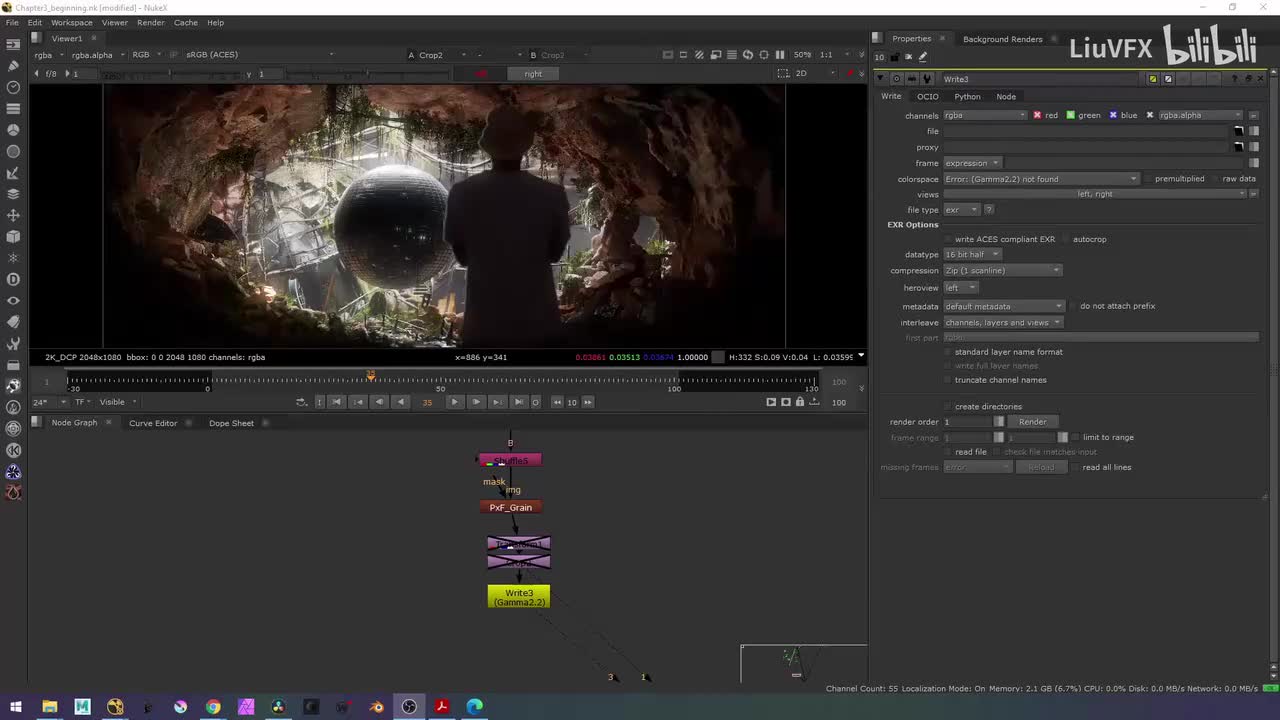This screenshot has height=720, width=1280.
Task: Enable the create directories checkbox
Action: tap(948, 407)
